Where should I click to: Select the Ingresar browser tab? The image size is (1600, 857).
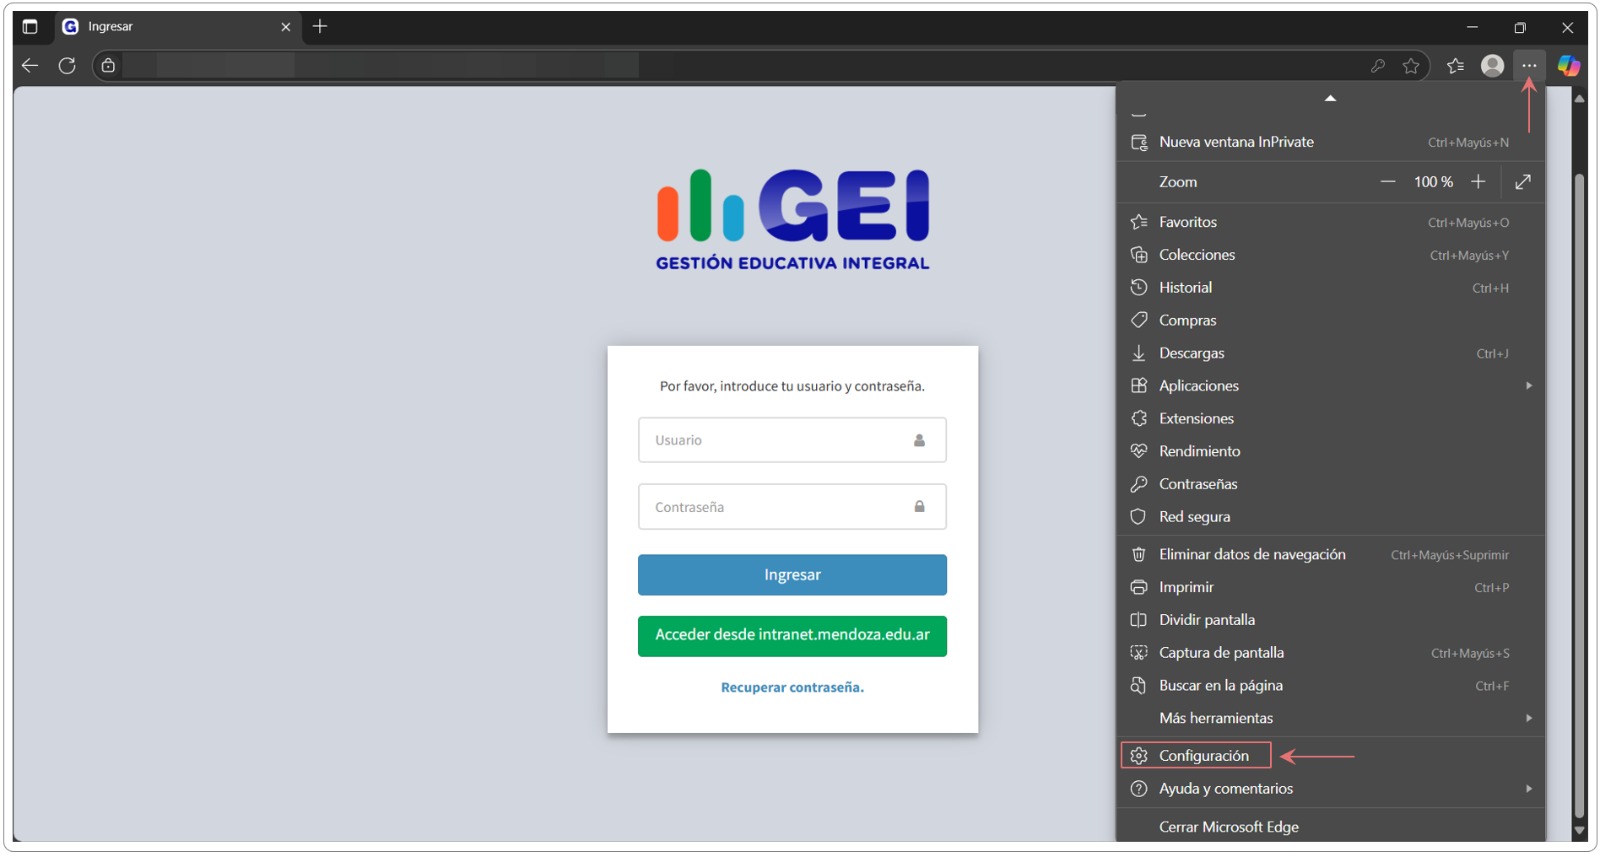[178, 27]
